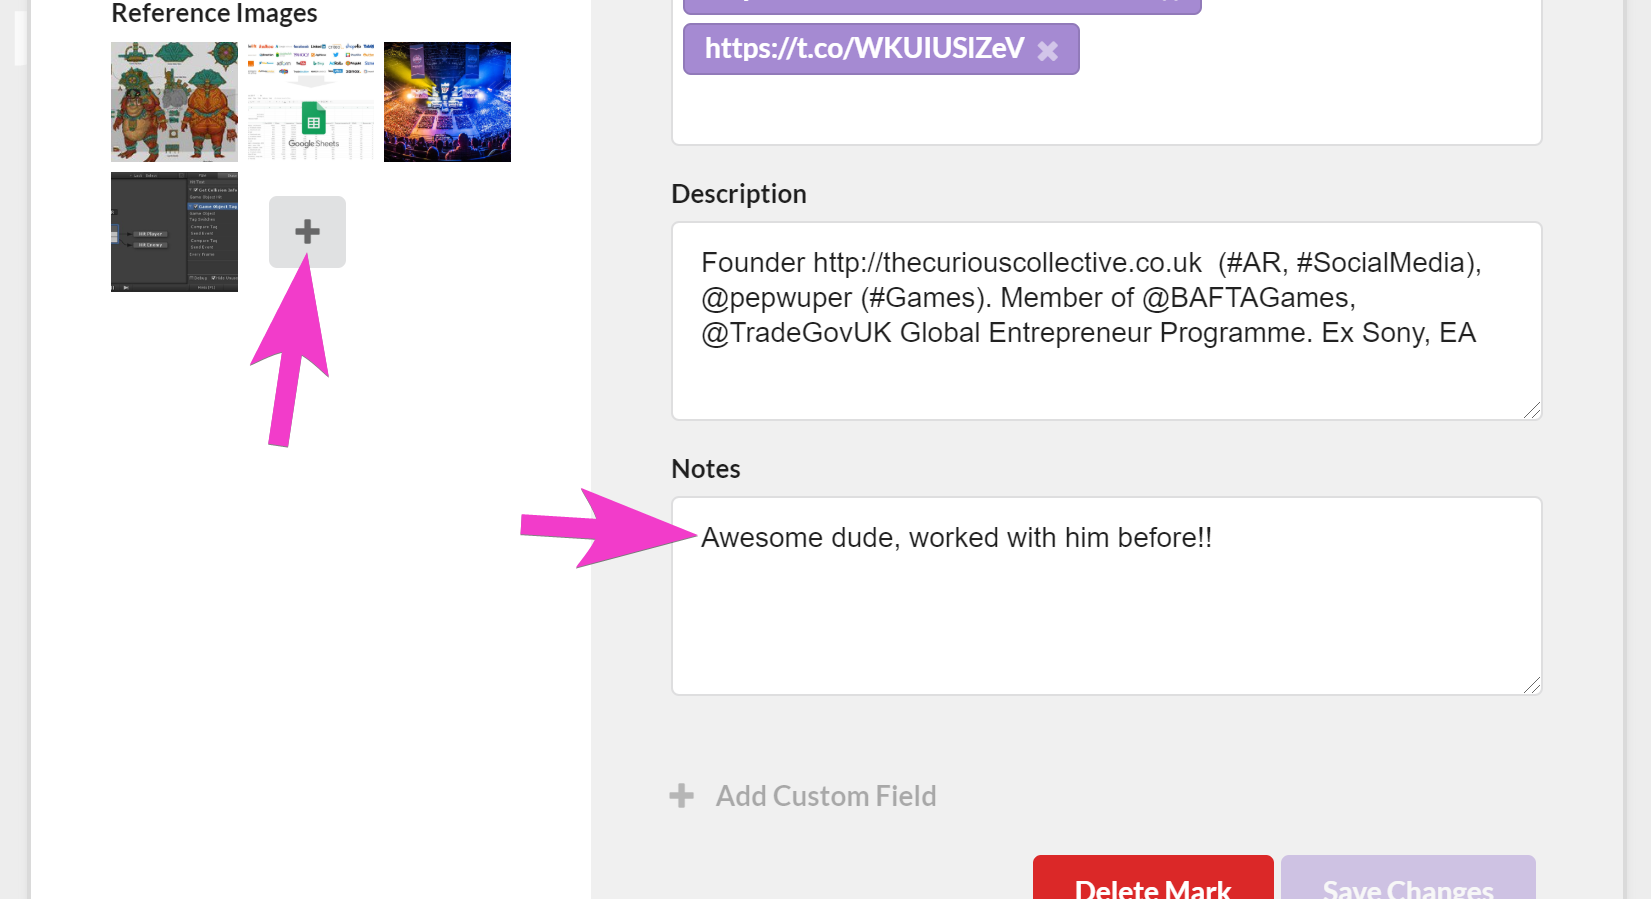Viewport: 1651px width, 899px height.
Task: Click the https://t.co/WKUIUSIZeV link tag text
Action: tap(864, 48)
